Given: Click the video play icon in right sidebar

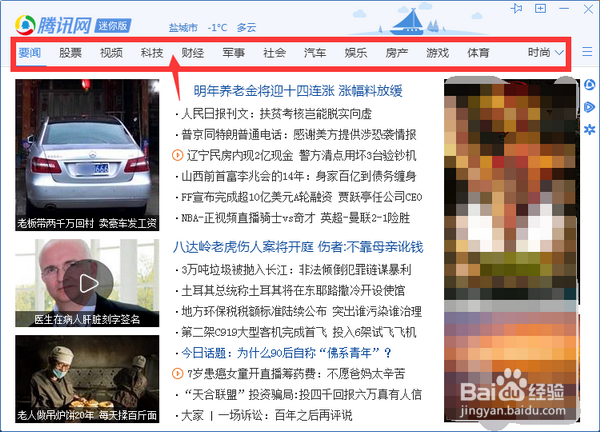Looking at the screenshot, I should (x=590, y=107).
